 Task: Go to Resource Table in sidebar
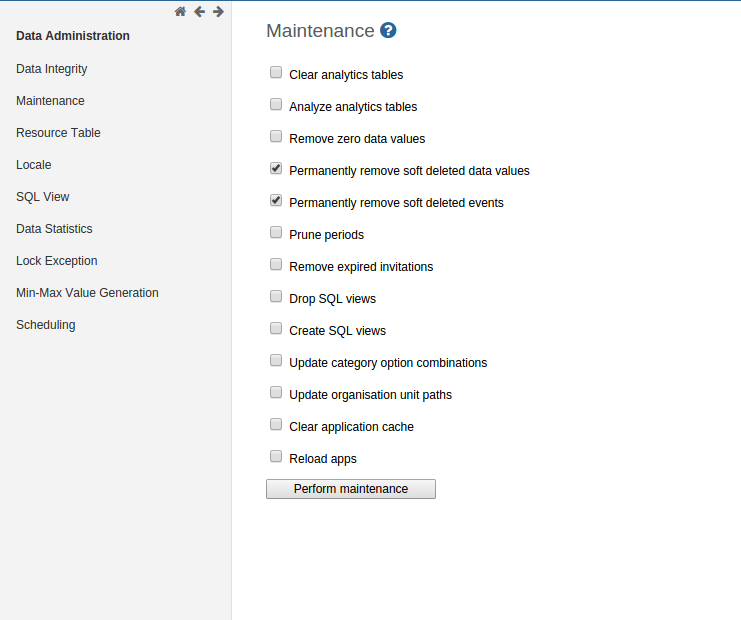[58, 133]
